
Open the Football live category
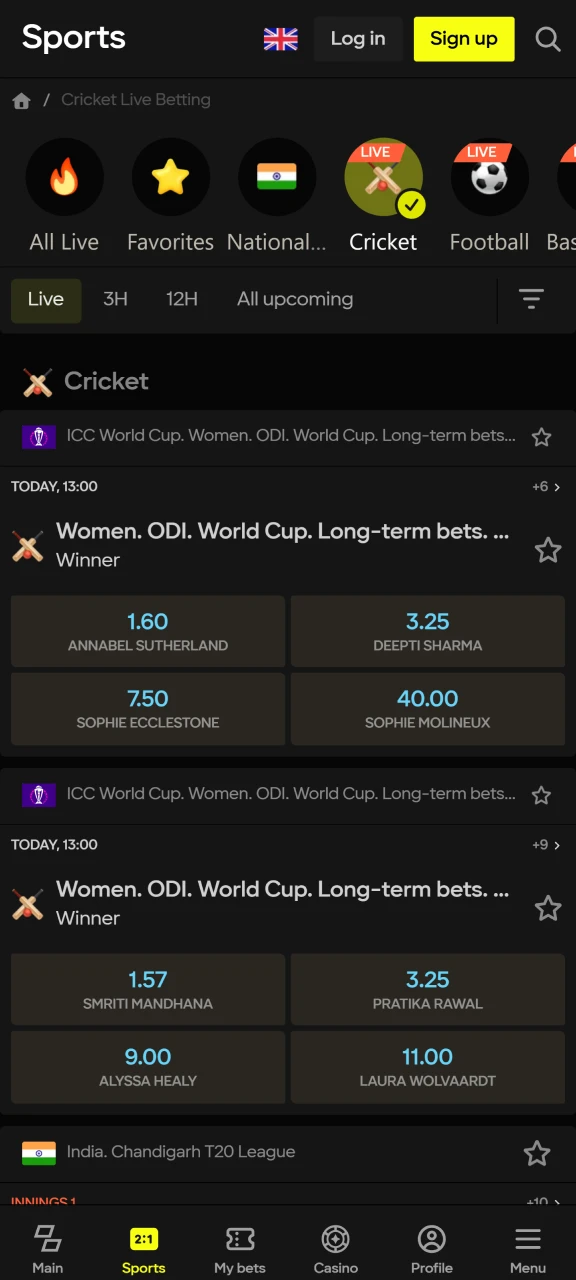point(489,176)
